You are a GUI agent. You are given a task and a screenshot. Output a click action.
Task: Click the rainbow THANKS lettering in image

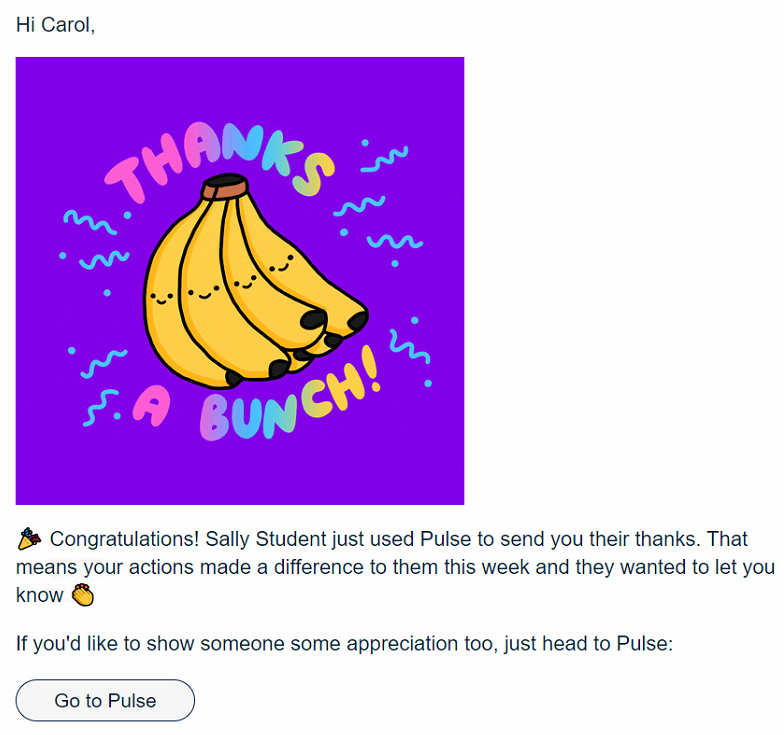coord(220,160)
